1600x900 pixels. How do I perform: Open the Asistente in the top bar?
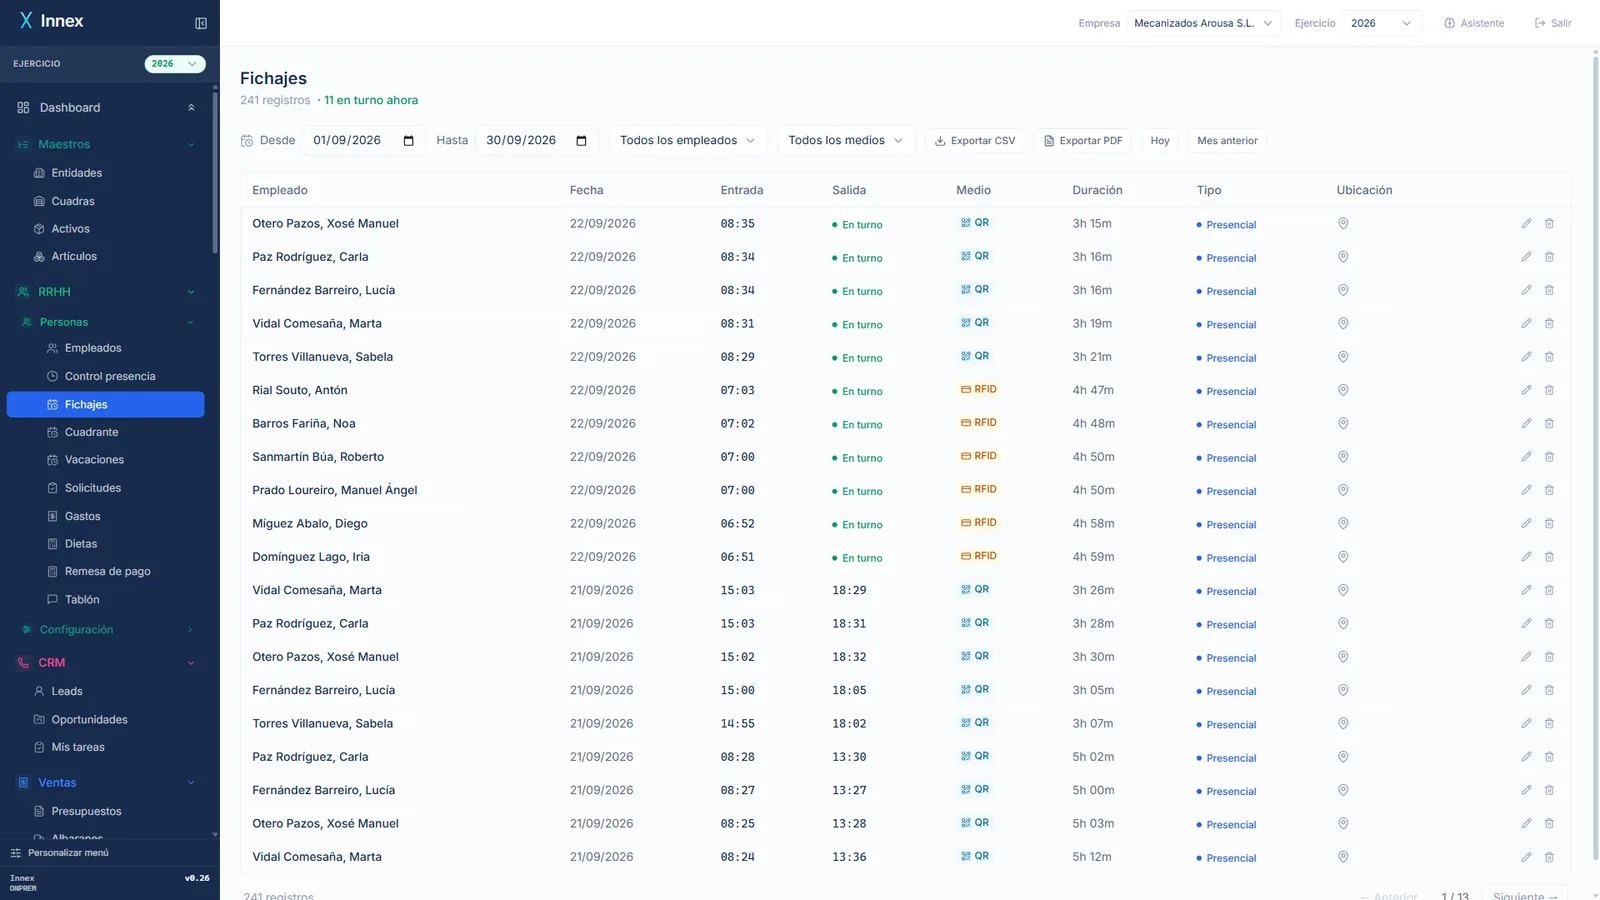coord(1474,23)
